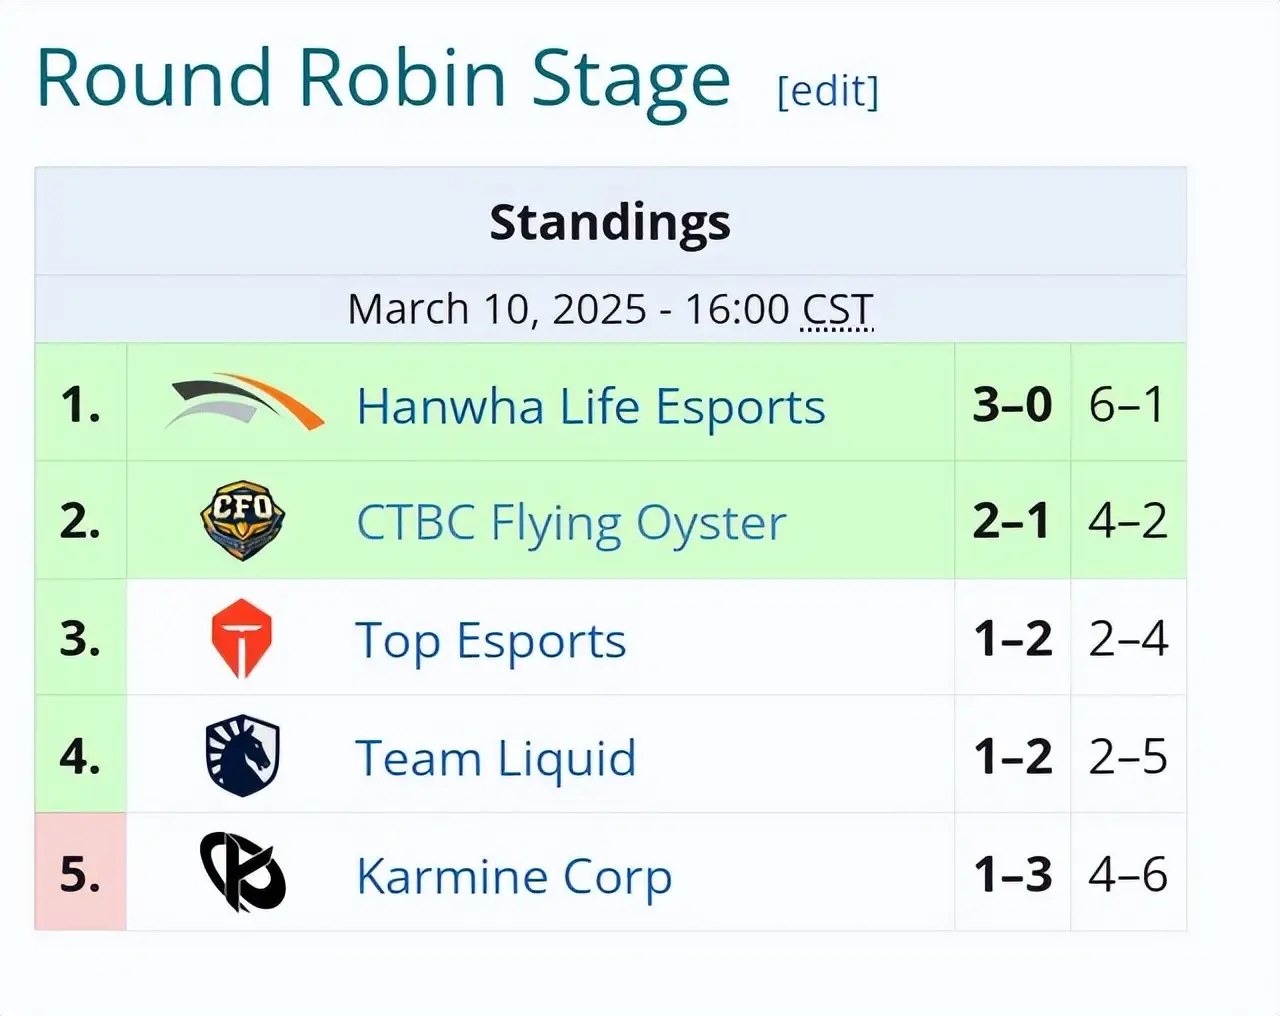The image size is (1280, 1016).
Task: Click the edit link beside Round Robin Stage
Action: point(828,91)
